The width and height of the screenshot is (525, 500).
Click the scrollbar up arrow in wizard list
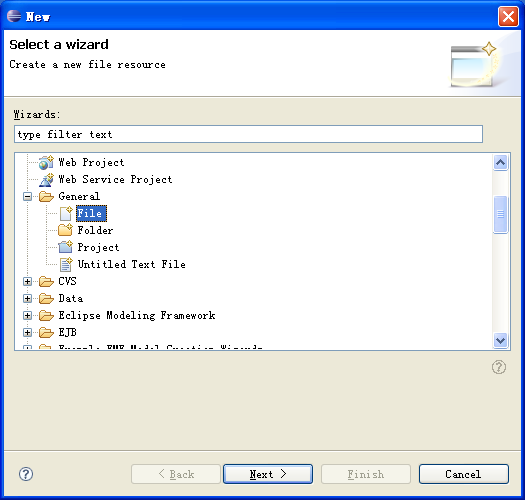(501, 163)
